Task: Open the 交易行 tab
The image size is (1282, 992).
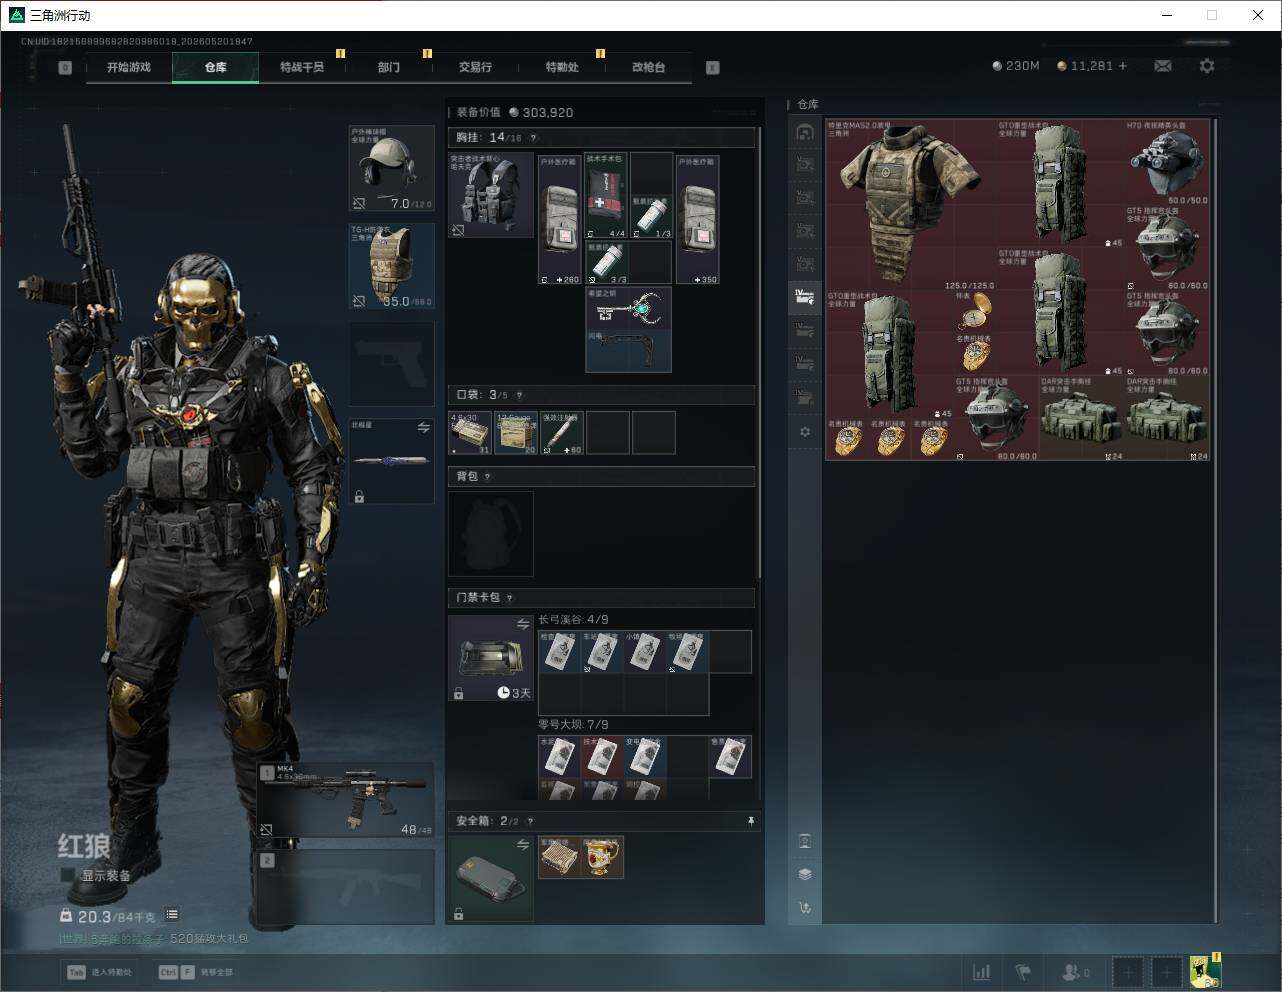Action: click(475, 67)
